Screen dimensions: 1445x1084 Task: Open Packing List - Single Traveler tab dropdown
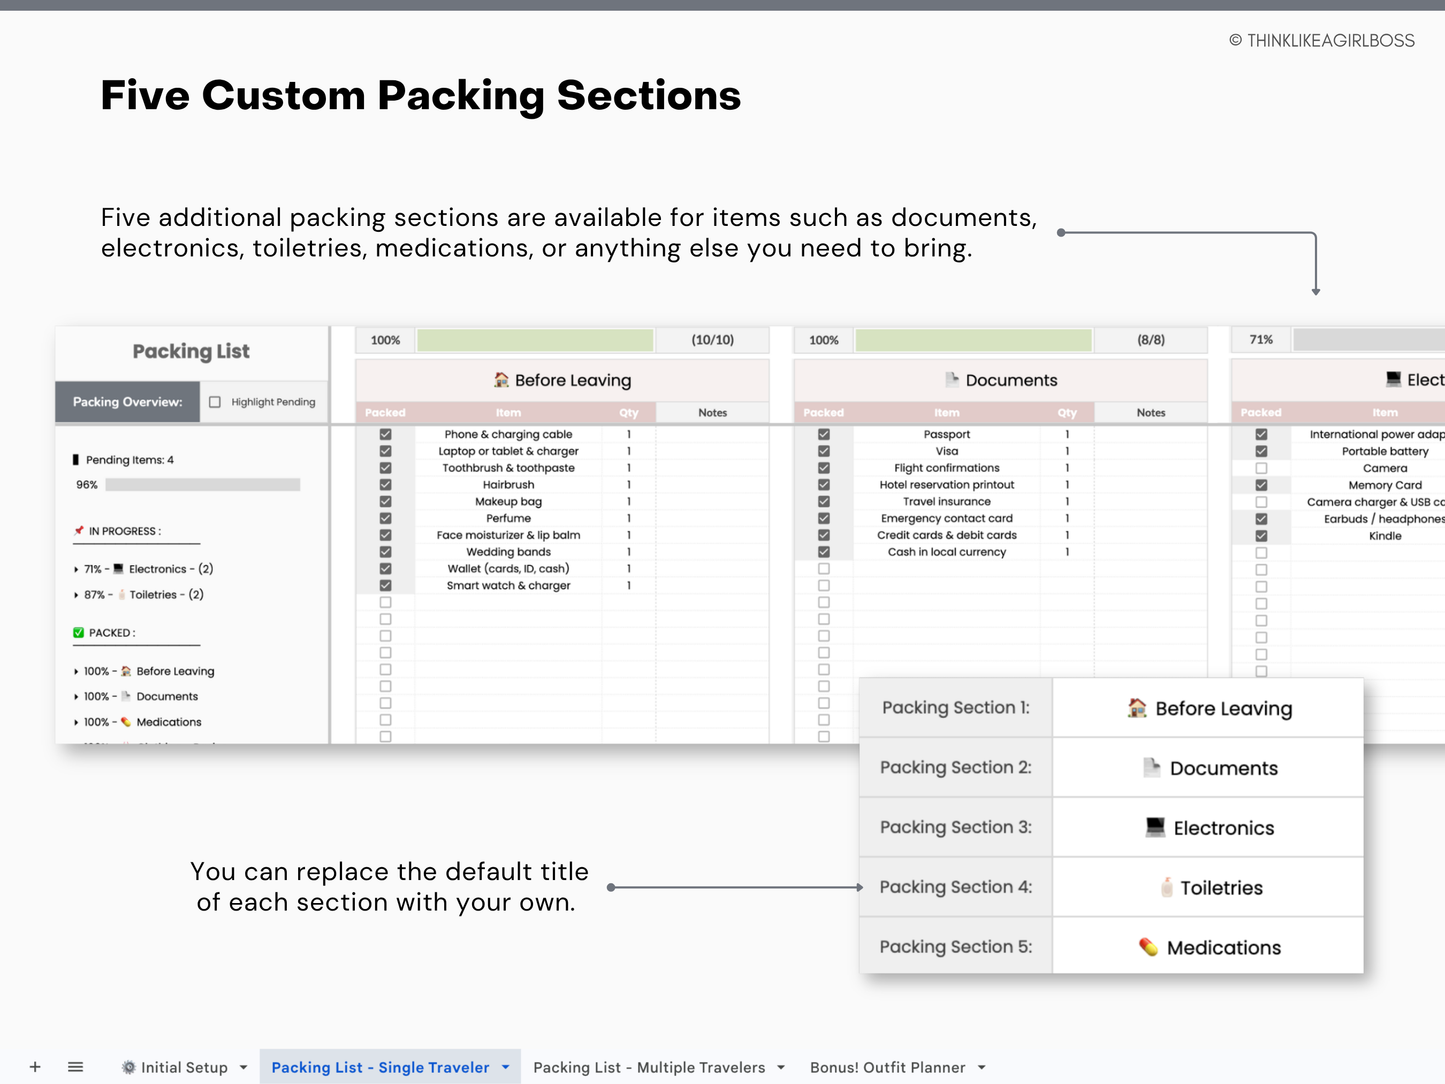pos(505,1067)
